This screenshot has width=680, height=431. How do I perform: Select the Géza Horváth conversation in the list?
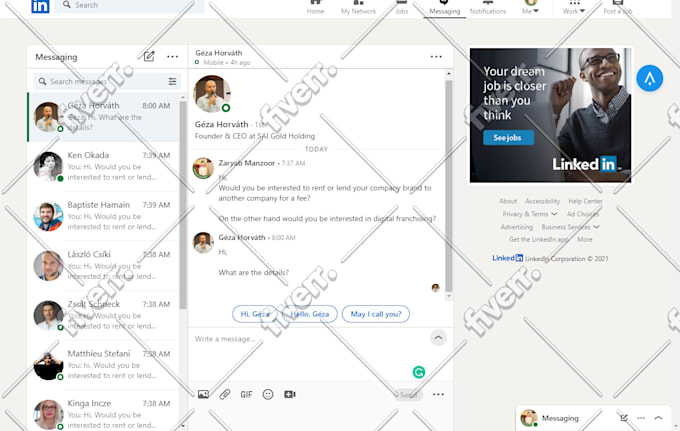click(103, 117)
